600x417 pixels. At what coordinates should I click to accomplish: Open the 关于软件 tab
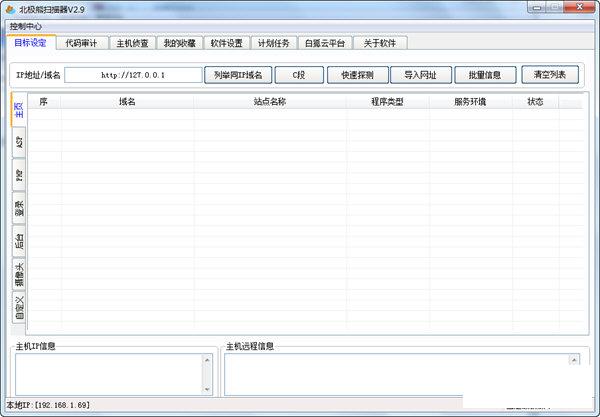pyautogui.click(x=379, y=43)
